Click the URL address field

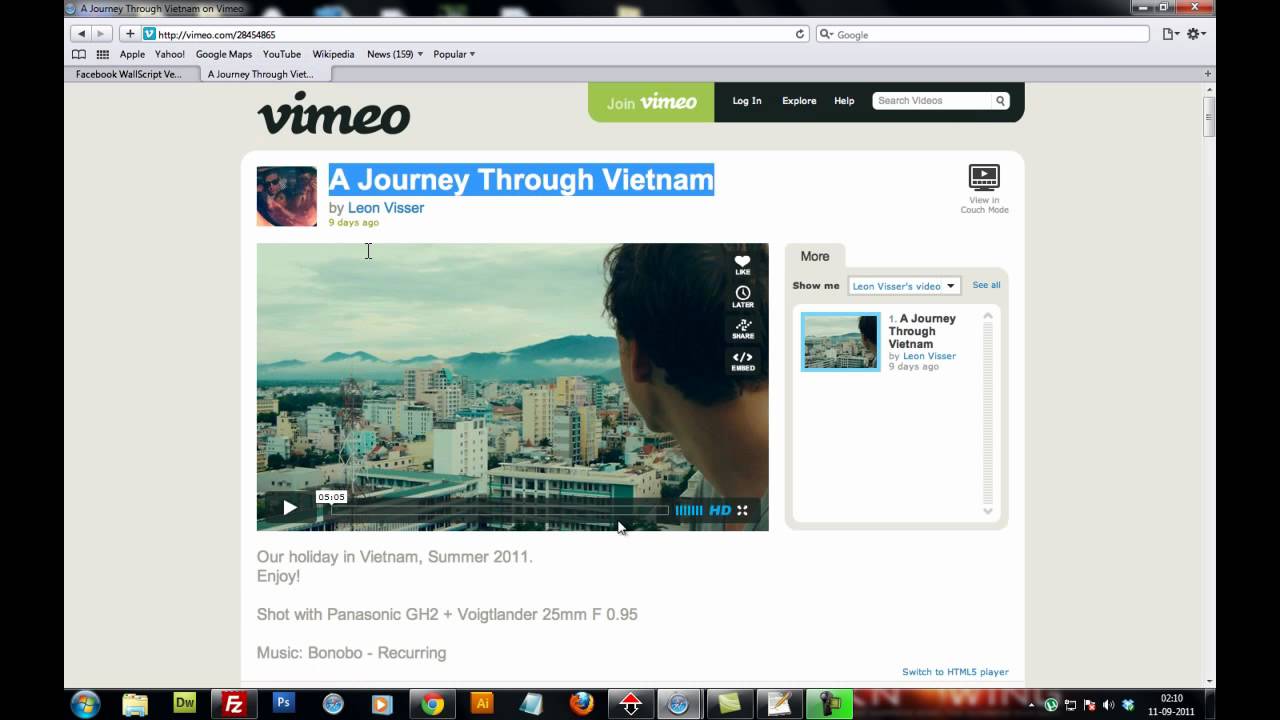[x=475, y=34]
